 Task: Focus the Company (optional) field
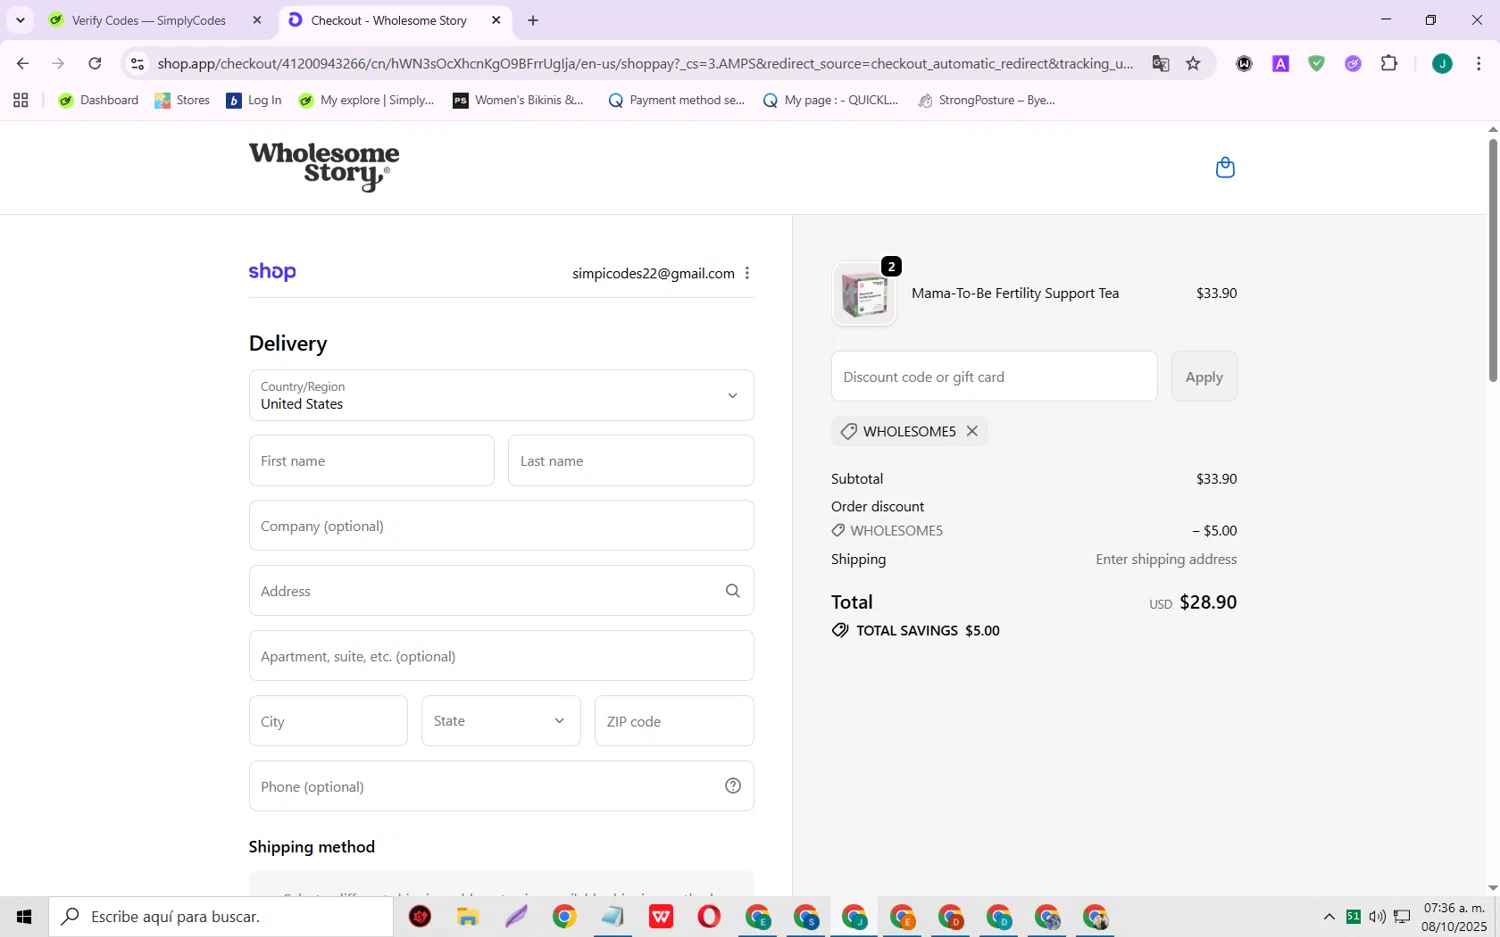501,526
